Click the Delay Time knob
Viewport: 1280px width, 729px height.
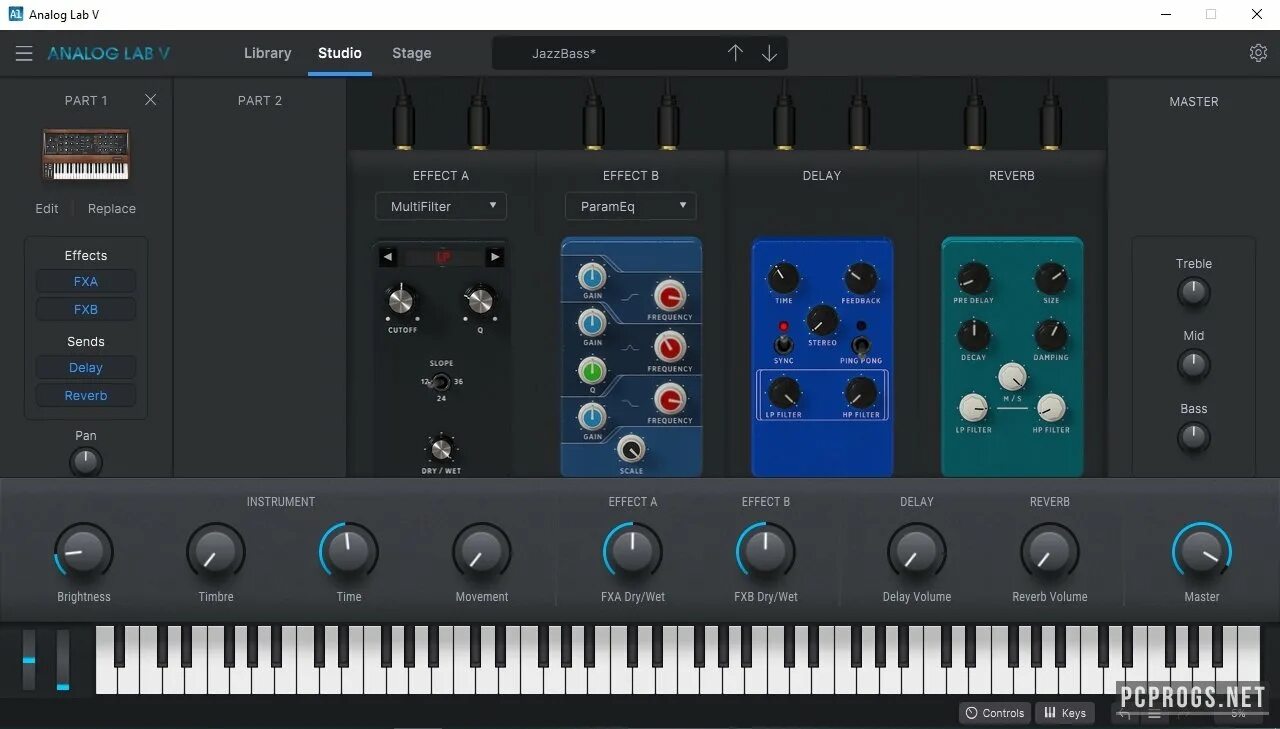click(783, 278)
